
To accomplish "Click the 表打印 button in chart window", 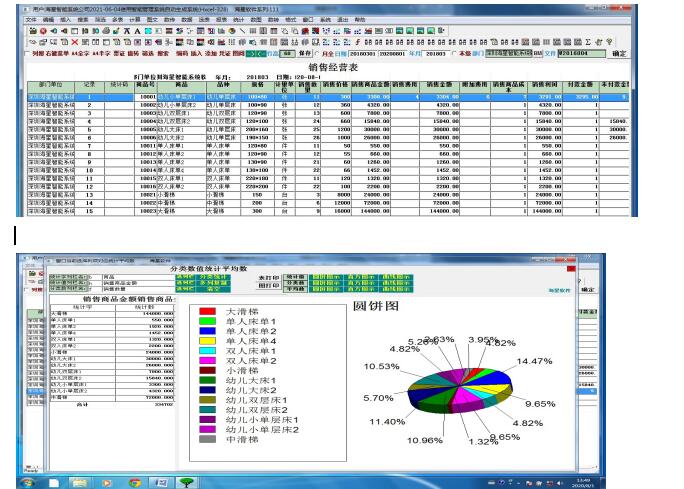I will click(268, 277).
